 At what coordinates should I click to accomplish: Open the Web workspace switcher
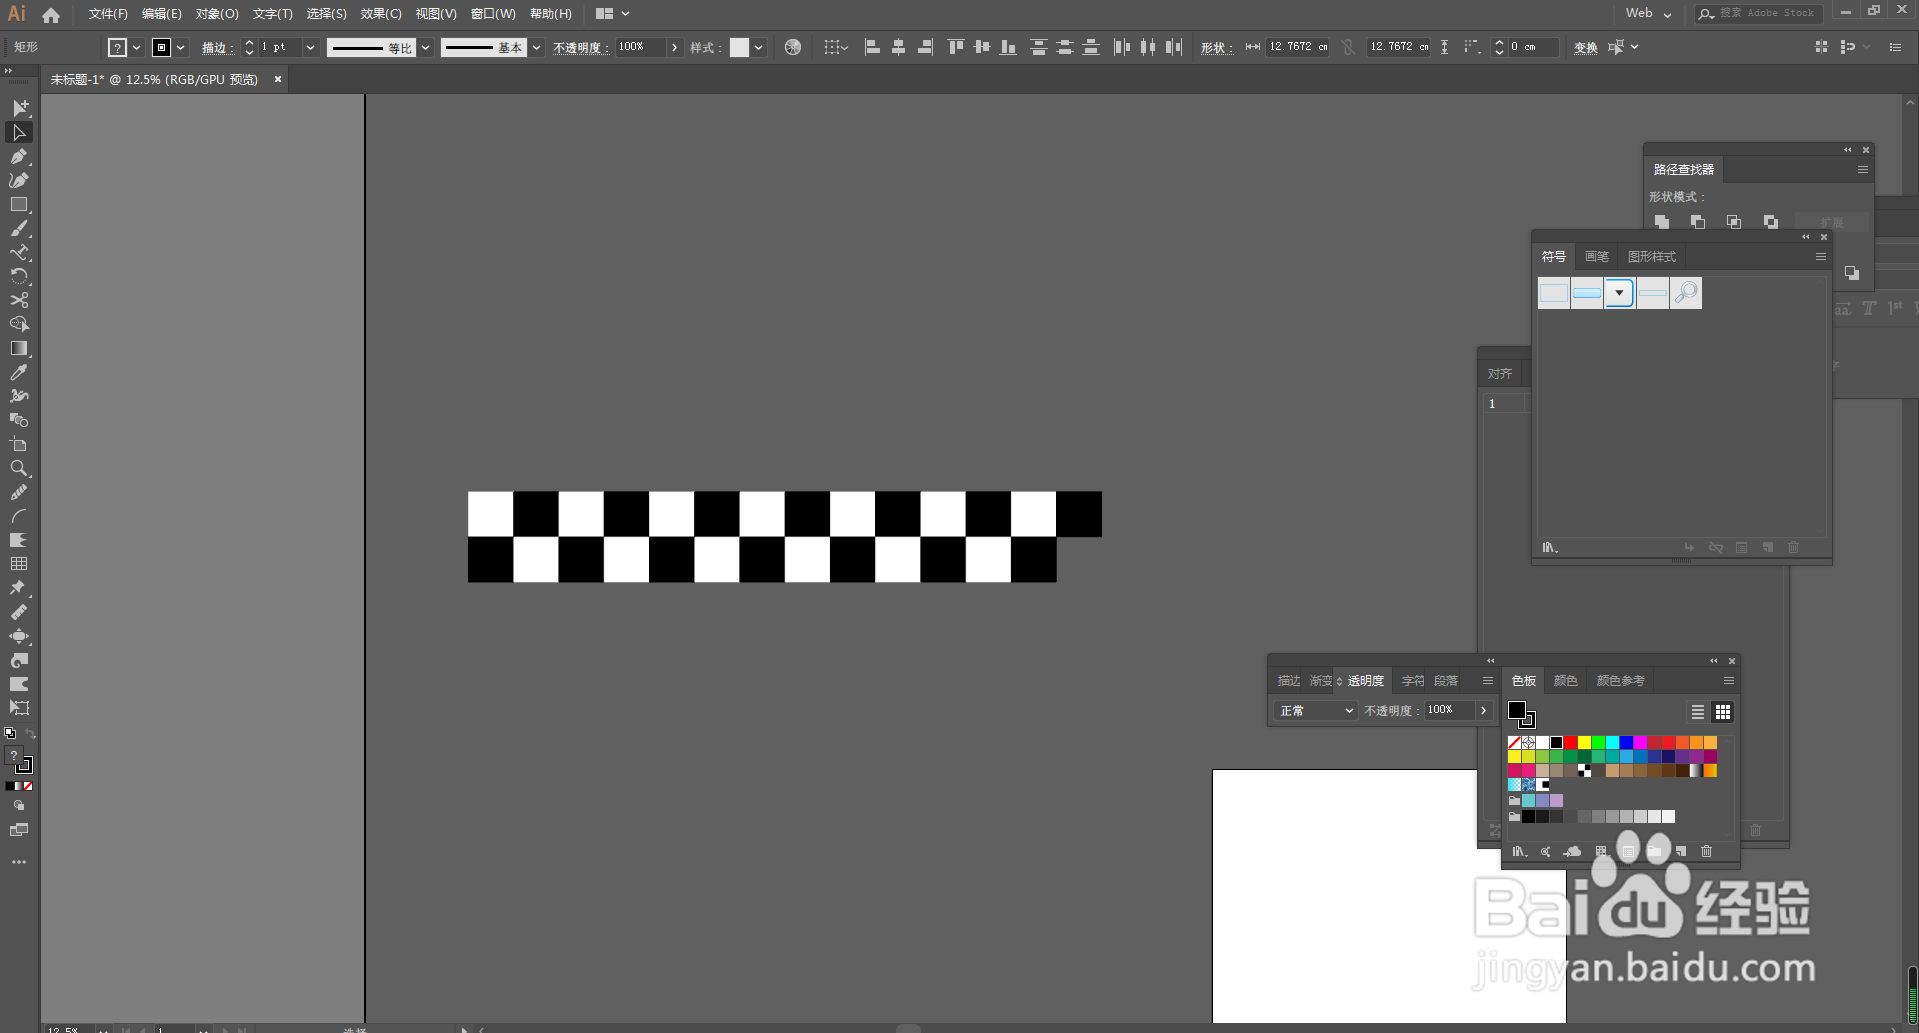pos(1648,13)
